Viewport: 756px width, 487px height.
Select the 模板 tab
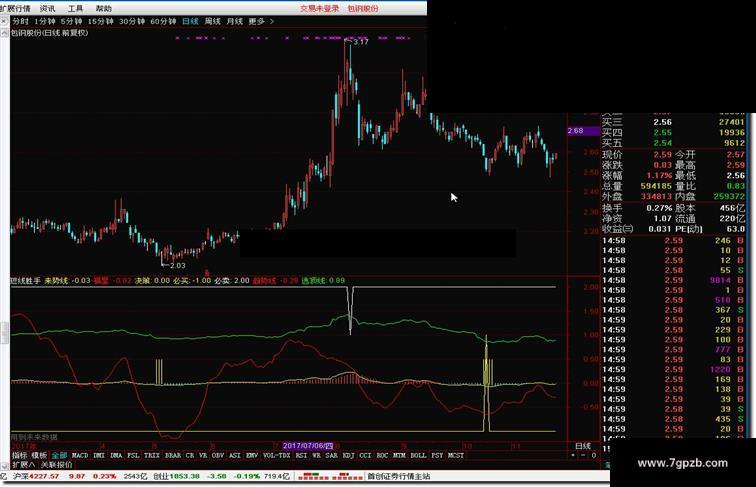pos(40,455)
